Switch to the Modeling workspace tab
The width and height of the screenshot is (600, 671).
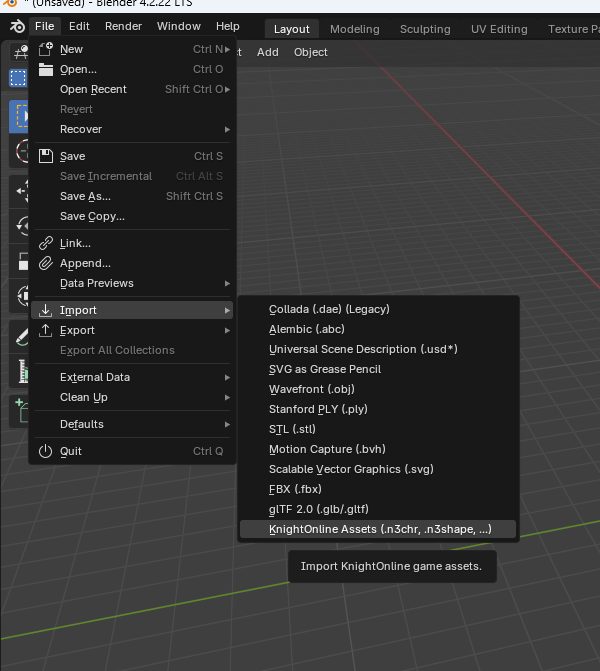coord(354,29)
